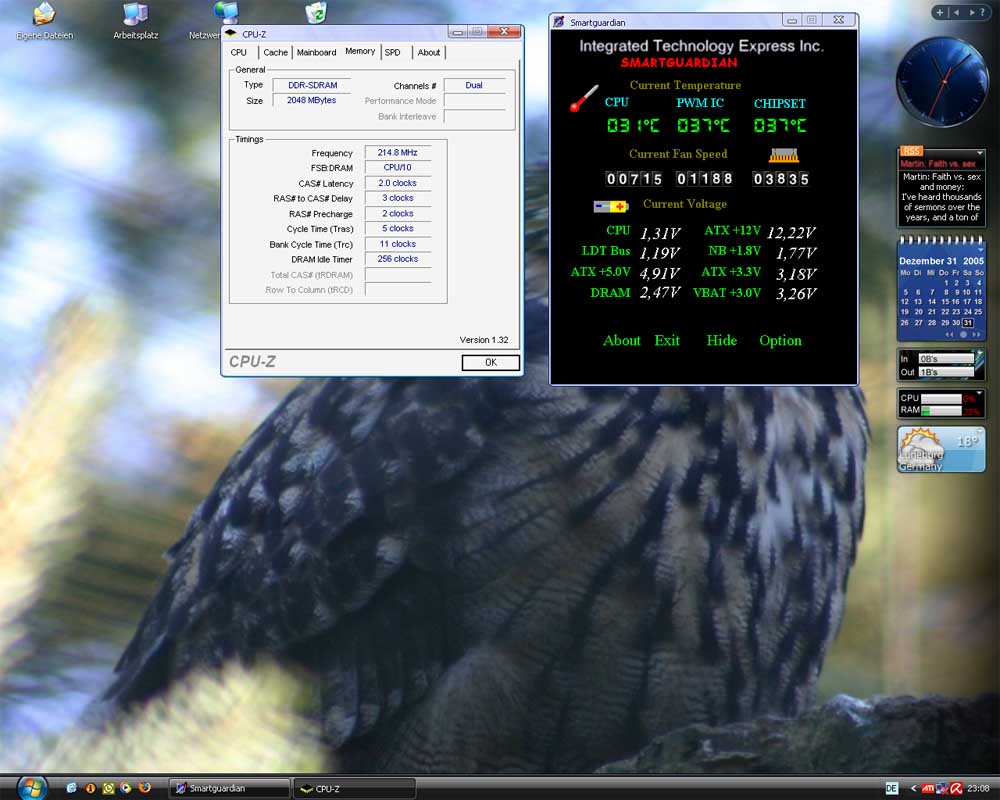The height and width of the screenshot is (800, 1000).
Task: Click the green square quick launch icon
Action: [108, 788]
